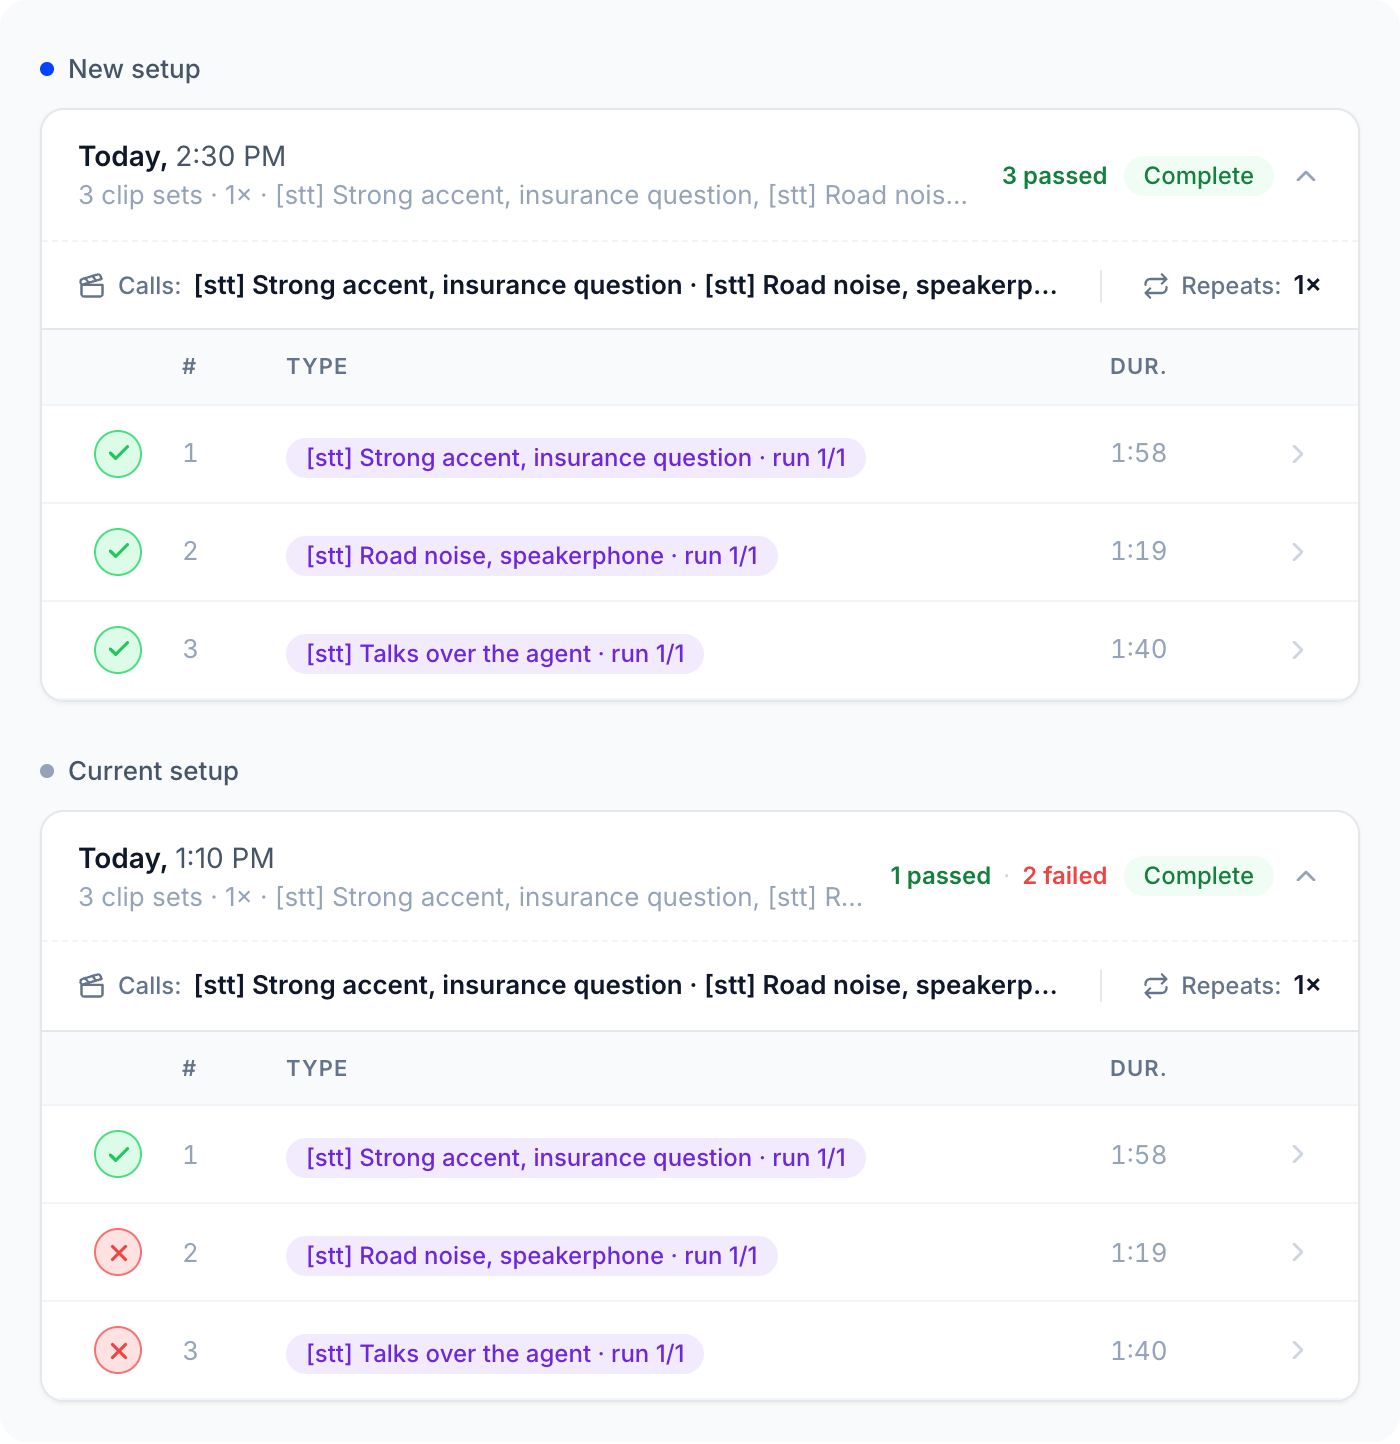Click the Repeats loop icon in New setup
1400x1444 pixels.
(x=1156, y=286)
